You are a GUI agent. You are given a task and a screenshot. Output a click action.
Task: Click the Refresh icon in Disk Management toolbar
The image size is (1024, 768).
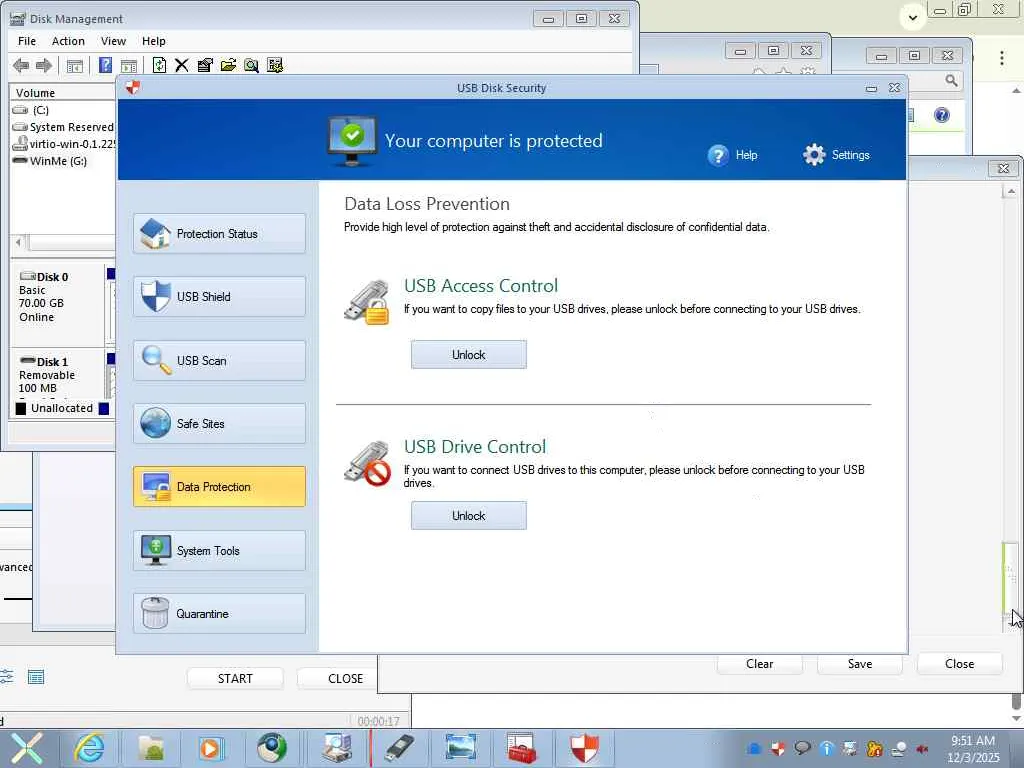(x=159, y=65)
